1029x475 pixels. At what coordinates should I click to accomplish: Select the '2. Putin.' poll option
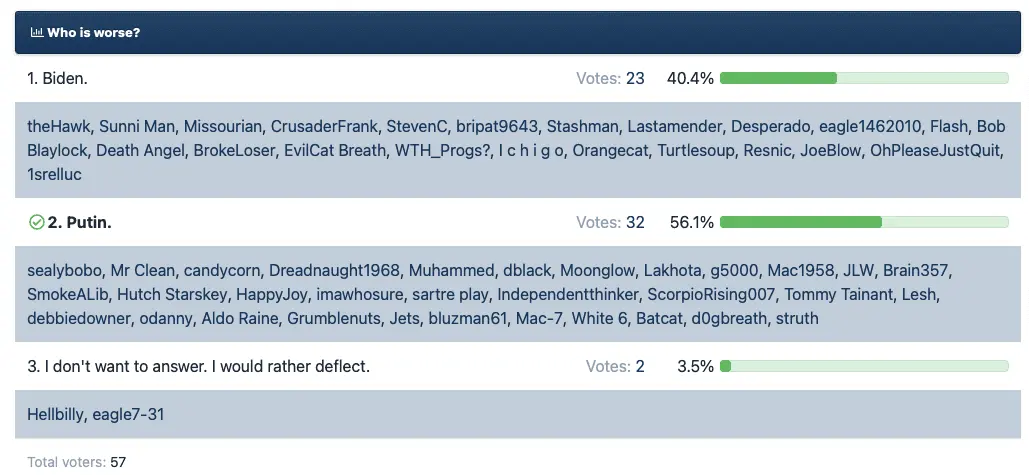[x=79, y=222]
